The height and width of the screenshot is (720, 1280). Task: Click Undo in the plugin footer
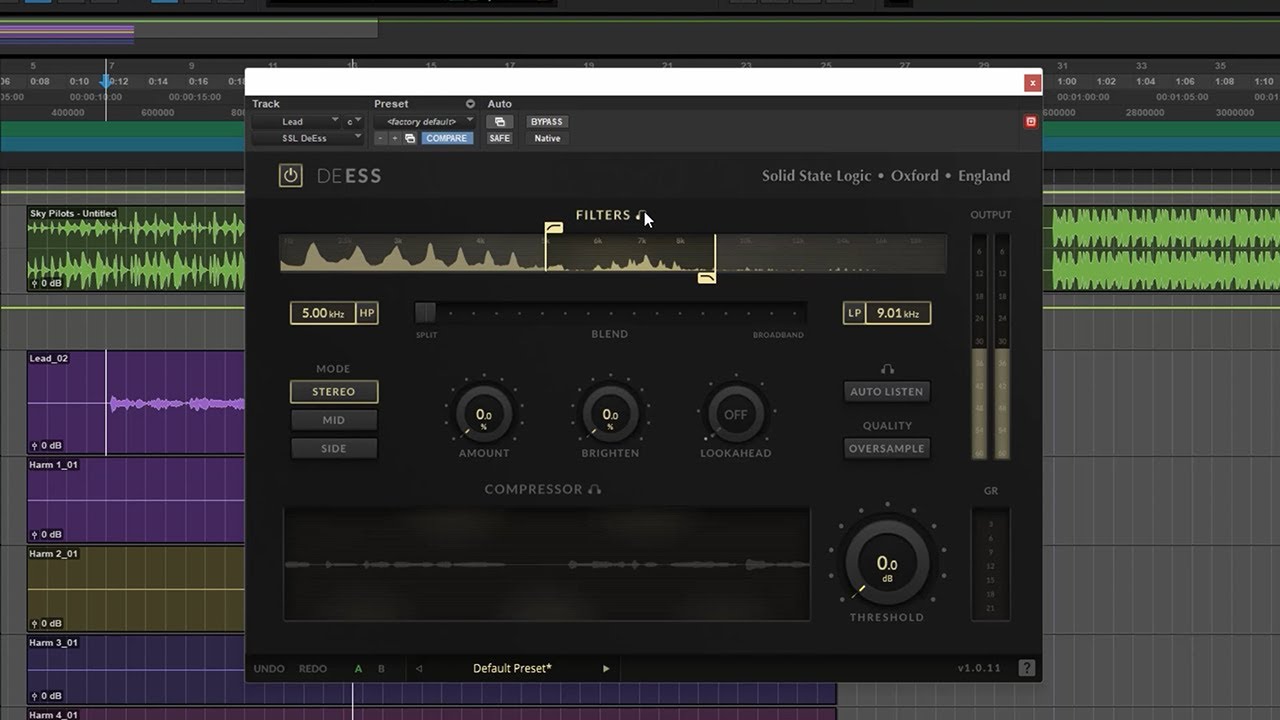pyautogui.click(x=269, y=669)
